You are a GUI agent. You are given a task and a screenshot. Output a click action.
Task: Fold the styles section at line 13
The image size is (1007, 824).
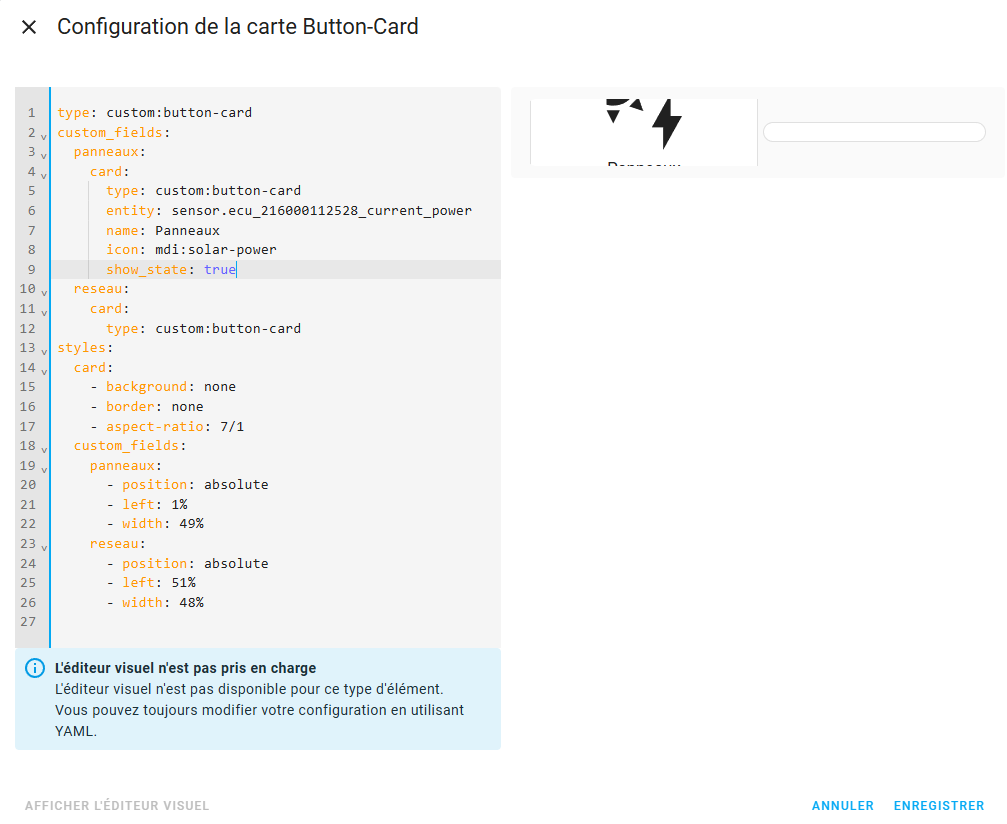(44, 350)
